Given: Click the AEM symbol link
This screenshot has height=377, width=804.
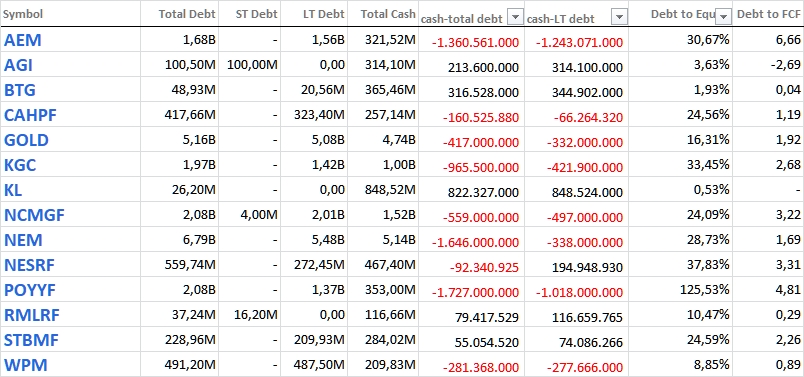Looking at the screenshot, I should (23, 40).
